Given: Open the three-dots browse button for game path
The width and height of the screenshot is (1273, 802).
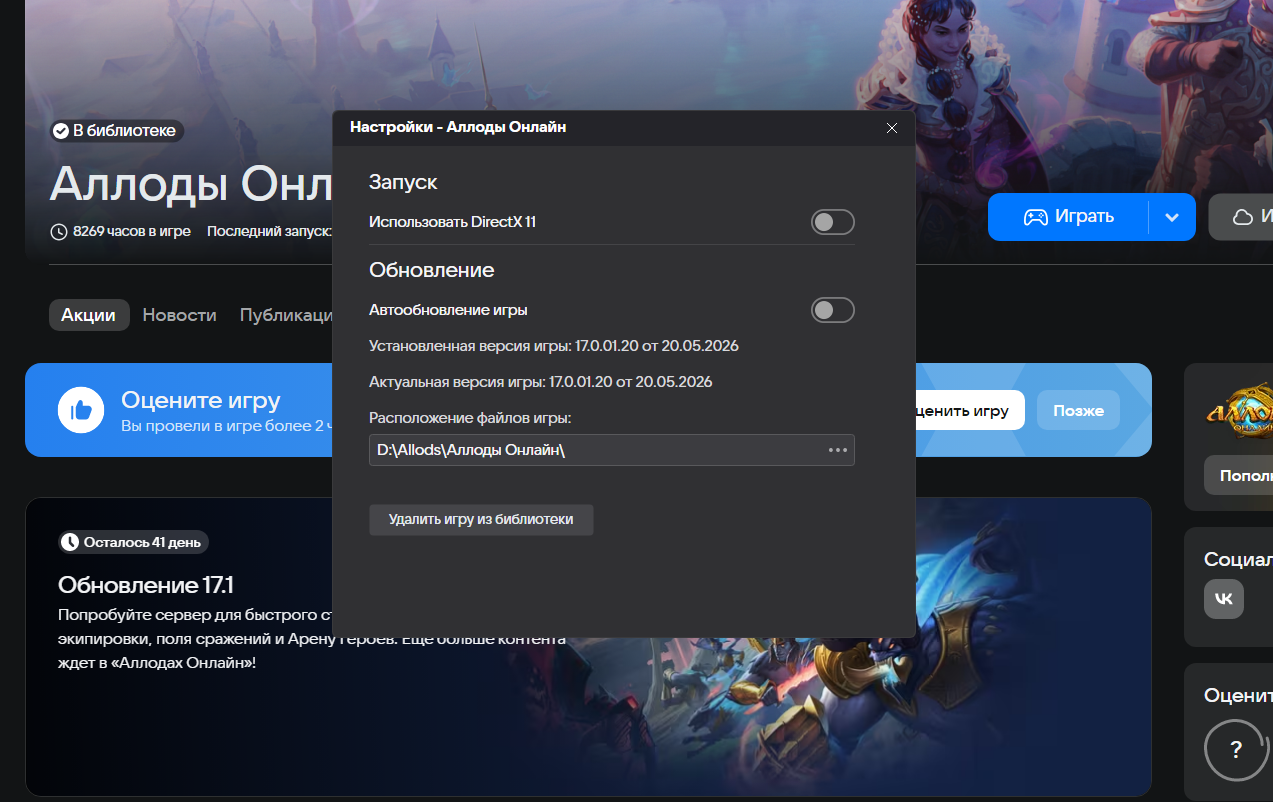Looking at the screenshot, I should pyautogui.click(x=838, y=450).
